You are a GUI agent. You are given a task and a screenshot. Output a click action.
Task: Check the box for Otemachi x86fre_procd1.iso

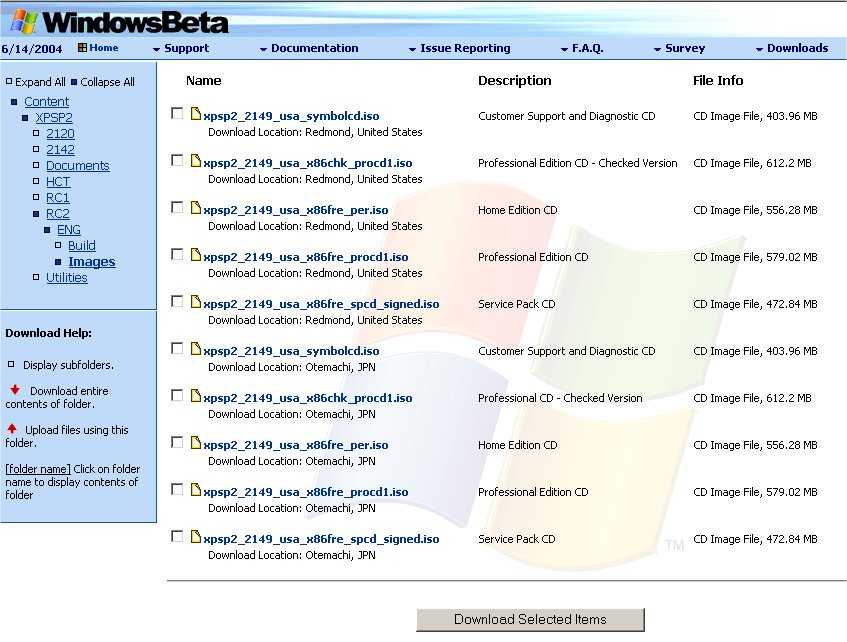coord(177,489)
